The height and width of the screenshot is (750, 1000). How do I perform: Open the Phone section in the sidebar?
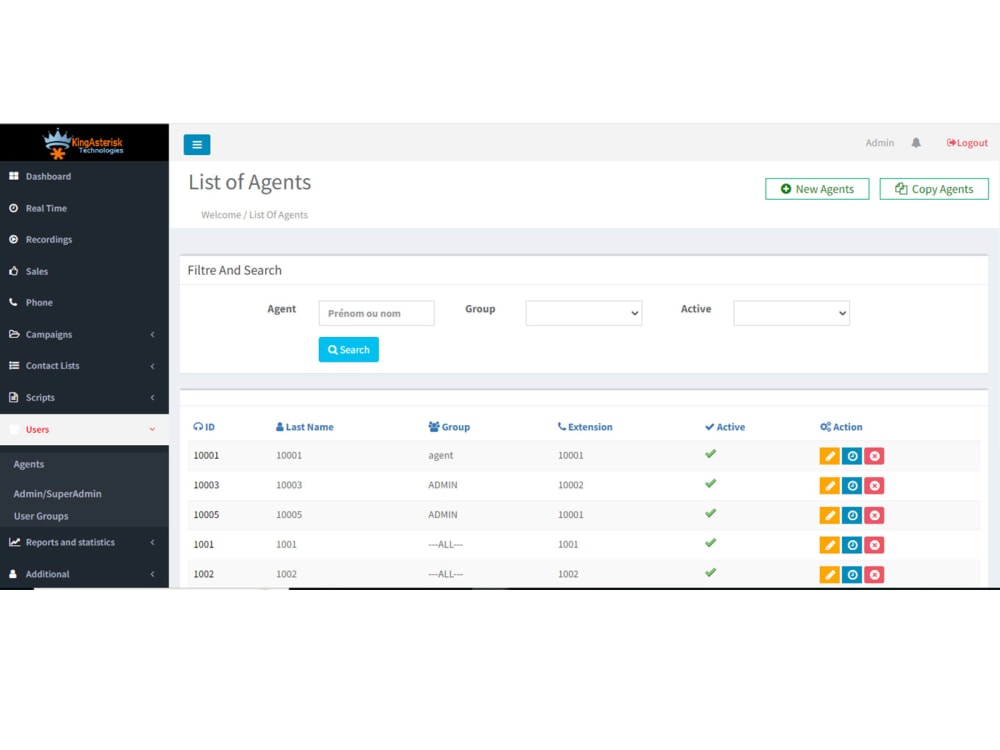point(40,302)
